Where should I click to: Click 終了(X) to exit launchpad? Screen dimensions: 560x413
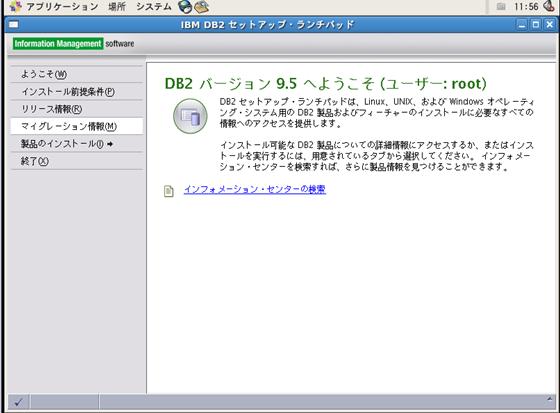point(76,161)
